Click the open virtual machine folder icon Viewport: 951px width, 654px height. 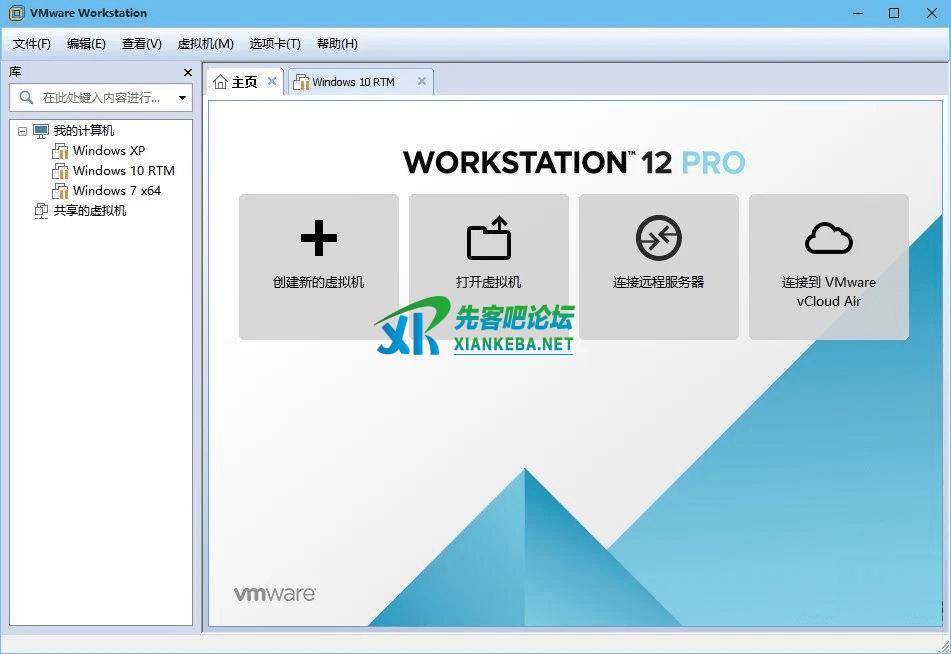coord(488,239)
